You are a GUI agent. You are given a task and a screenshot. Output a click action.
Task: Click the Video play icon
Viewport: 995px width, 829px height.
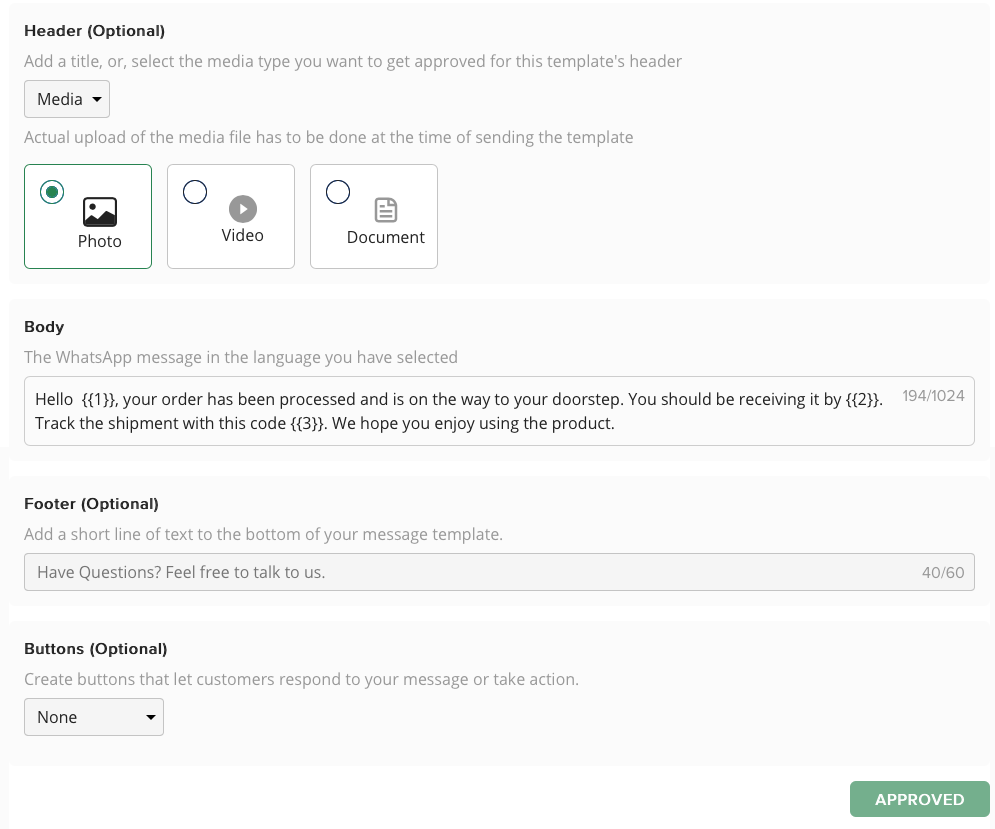[x=242, y=209]
